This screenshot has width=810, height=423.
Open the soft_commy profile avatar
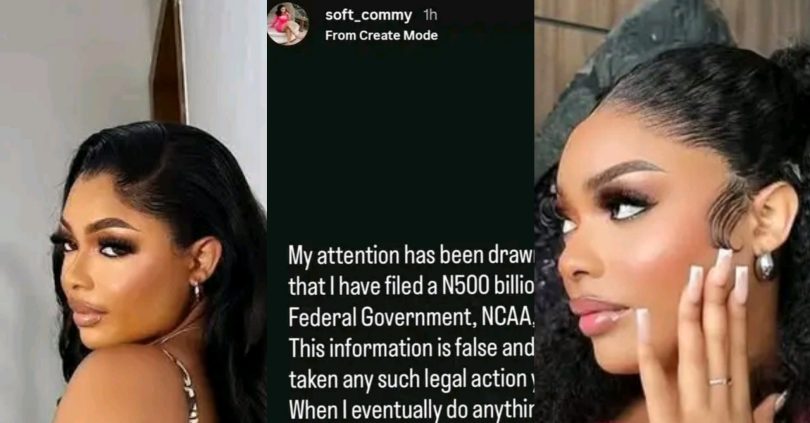288,24
